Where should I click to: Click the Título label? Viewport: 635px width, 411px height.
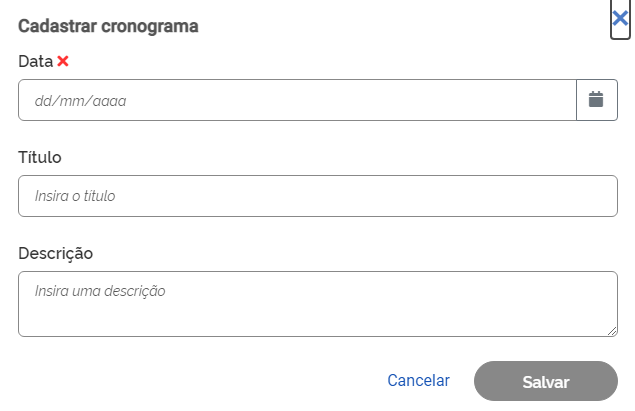(40, 157)
